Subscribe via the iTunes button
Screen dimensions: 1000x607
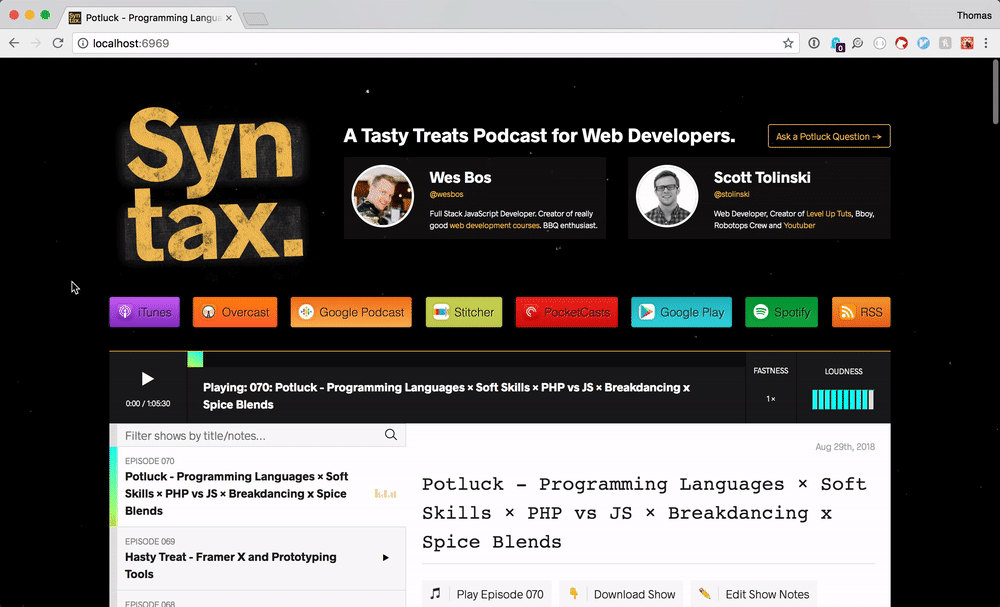[x=144, y=312]
